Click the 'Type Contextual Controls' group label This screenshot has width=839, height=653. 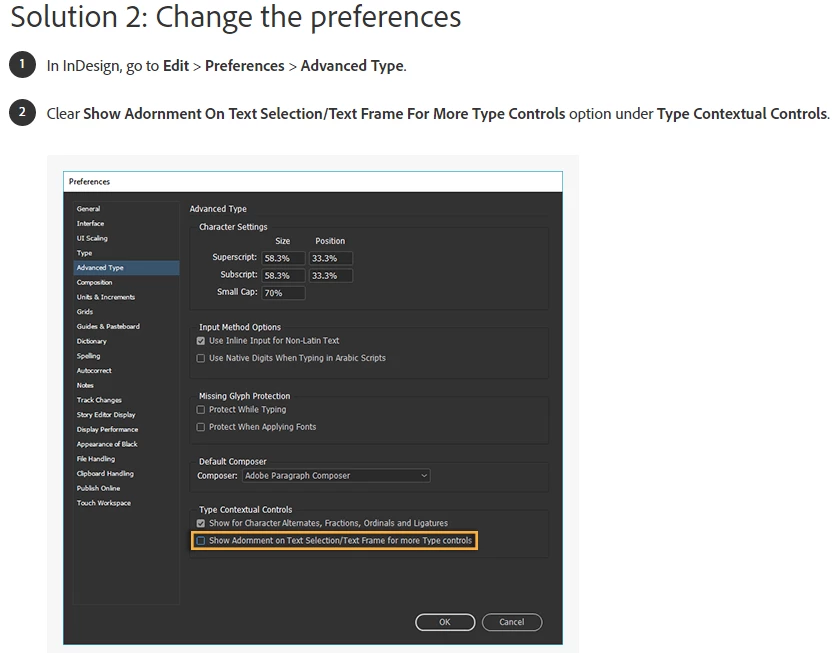tap(246, 510)
